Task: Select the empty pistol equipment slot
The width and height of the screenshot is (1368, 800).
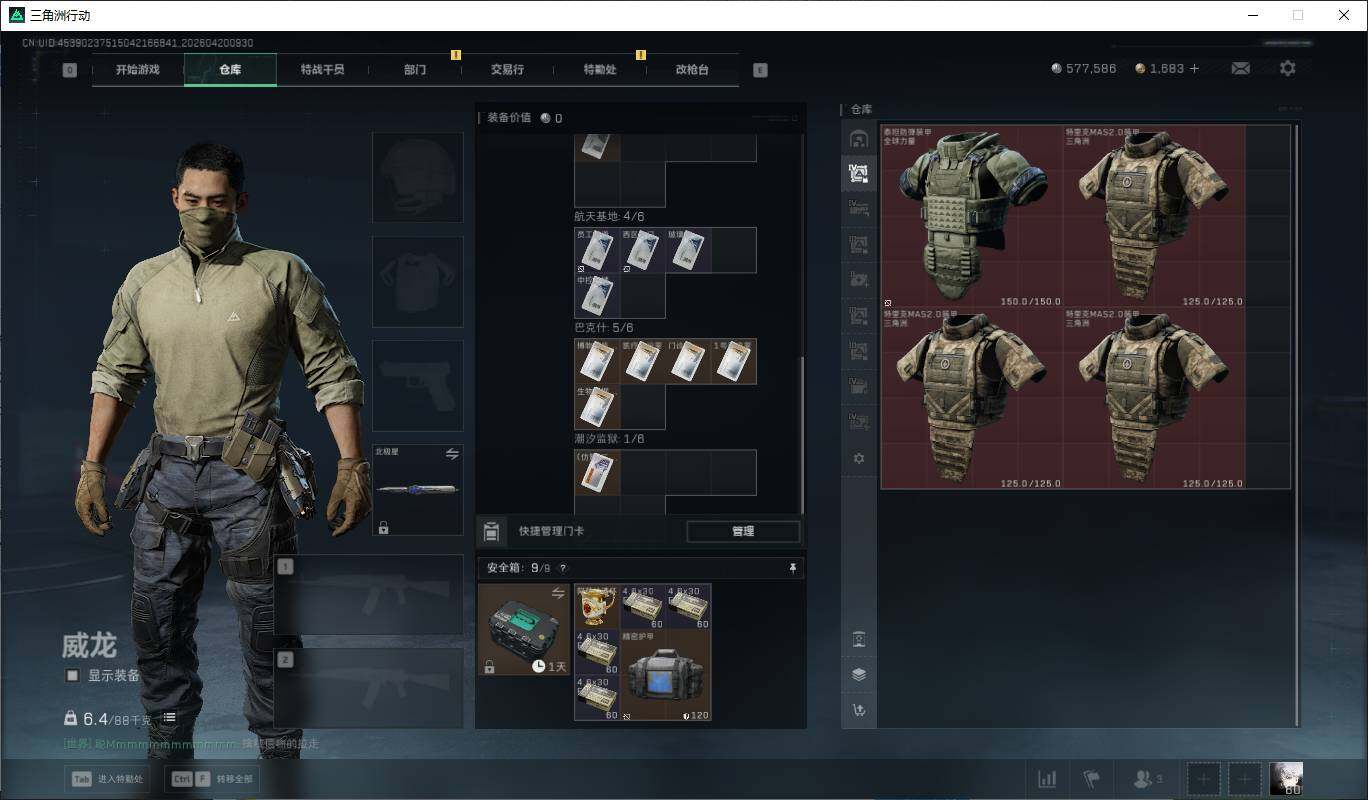Action: (x=418, y=386)
